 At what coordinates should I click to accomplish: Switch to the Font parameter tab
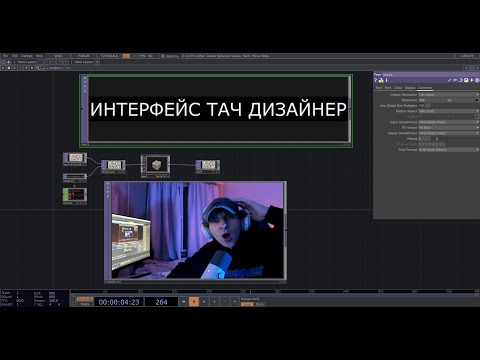click(388, 88)
